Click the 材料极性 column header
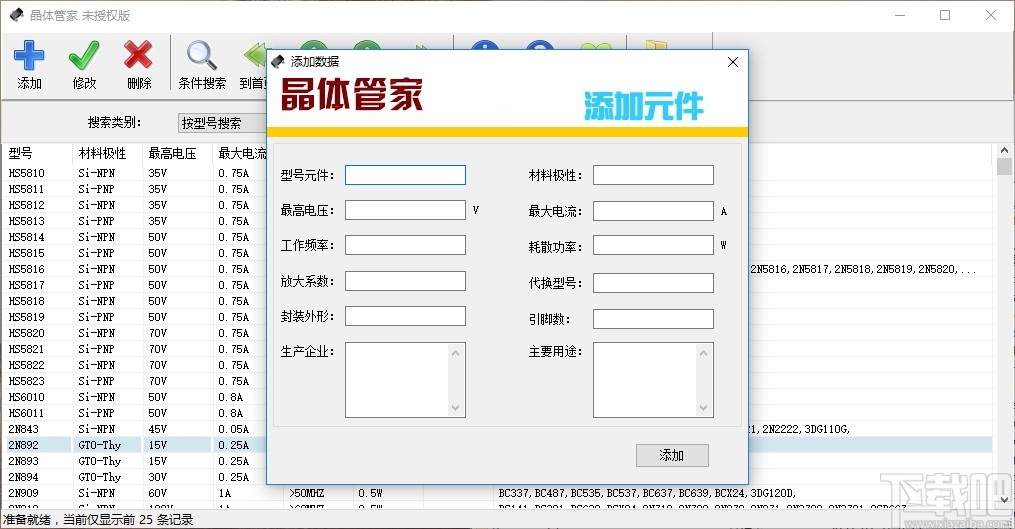 pos(107,153)
